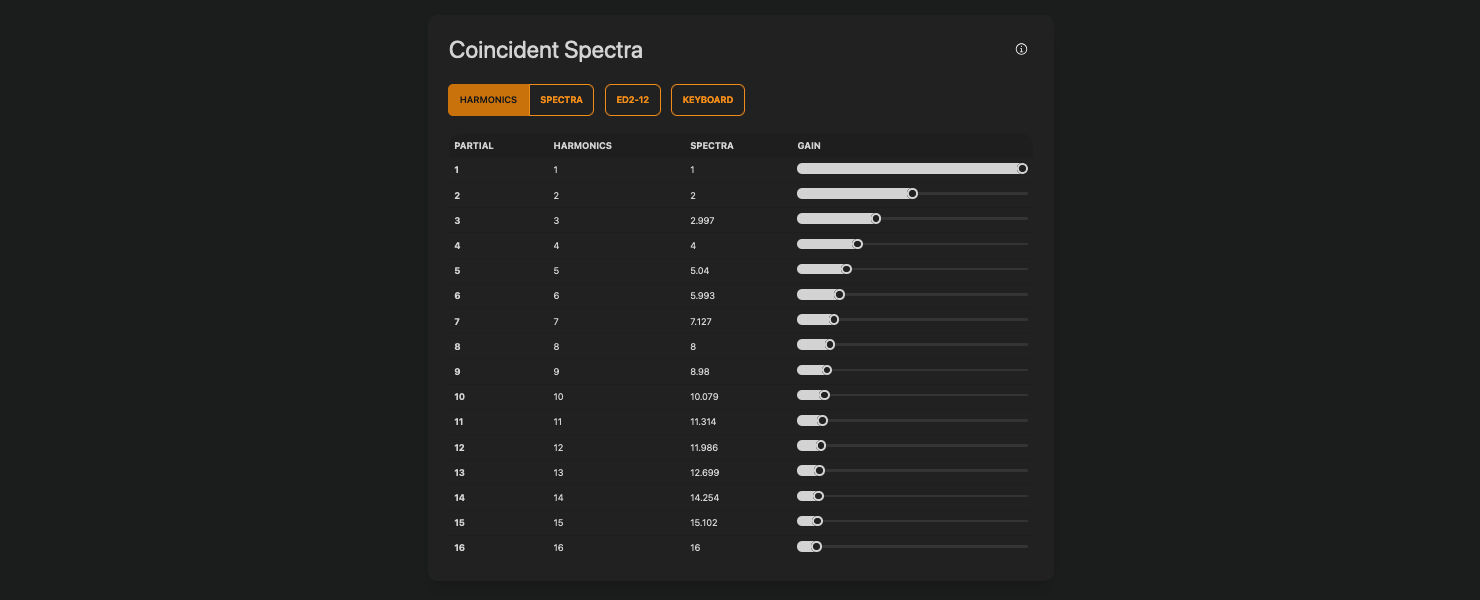Screen dimensions: 1480x600
Task: Select row 9 in the partials table
Action: (457, 371)
